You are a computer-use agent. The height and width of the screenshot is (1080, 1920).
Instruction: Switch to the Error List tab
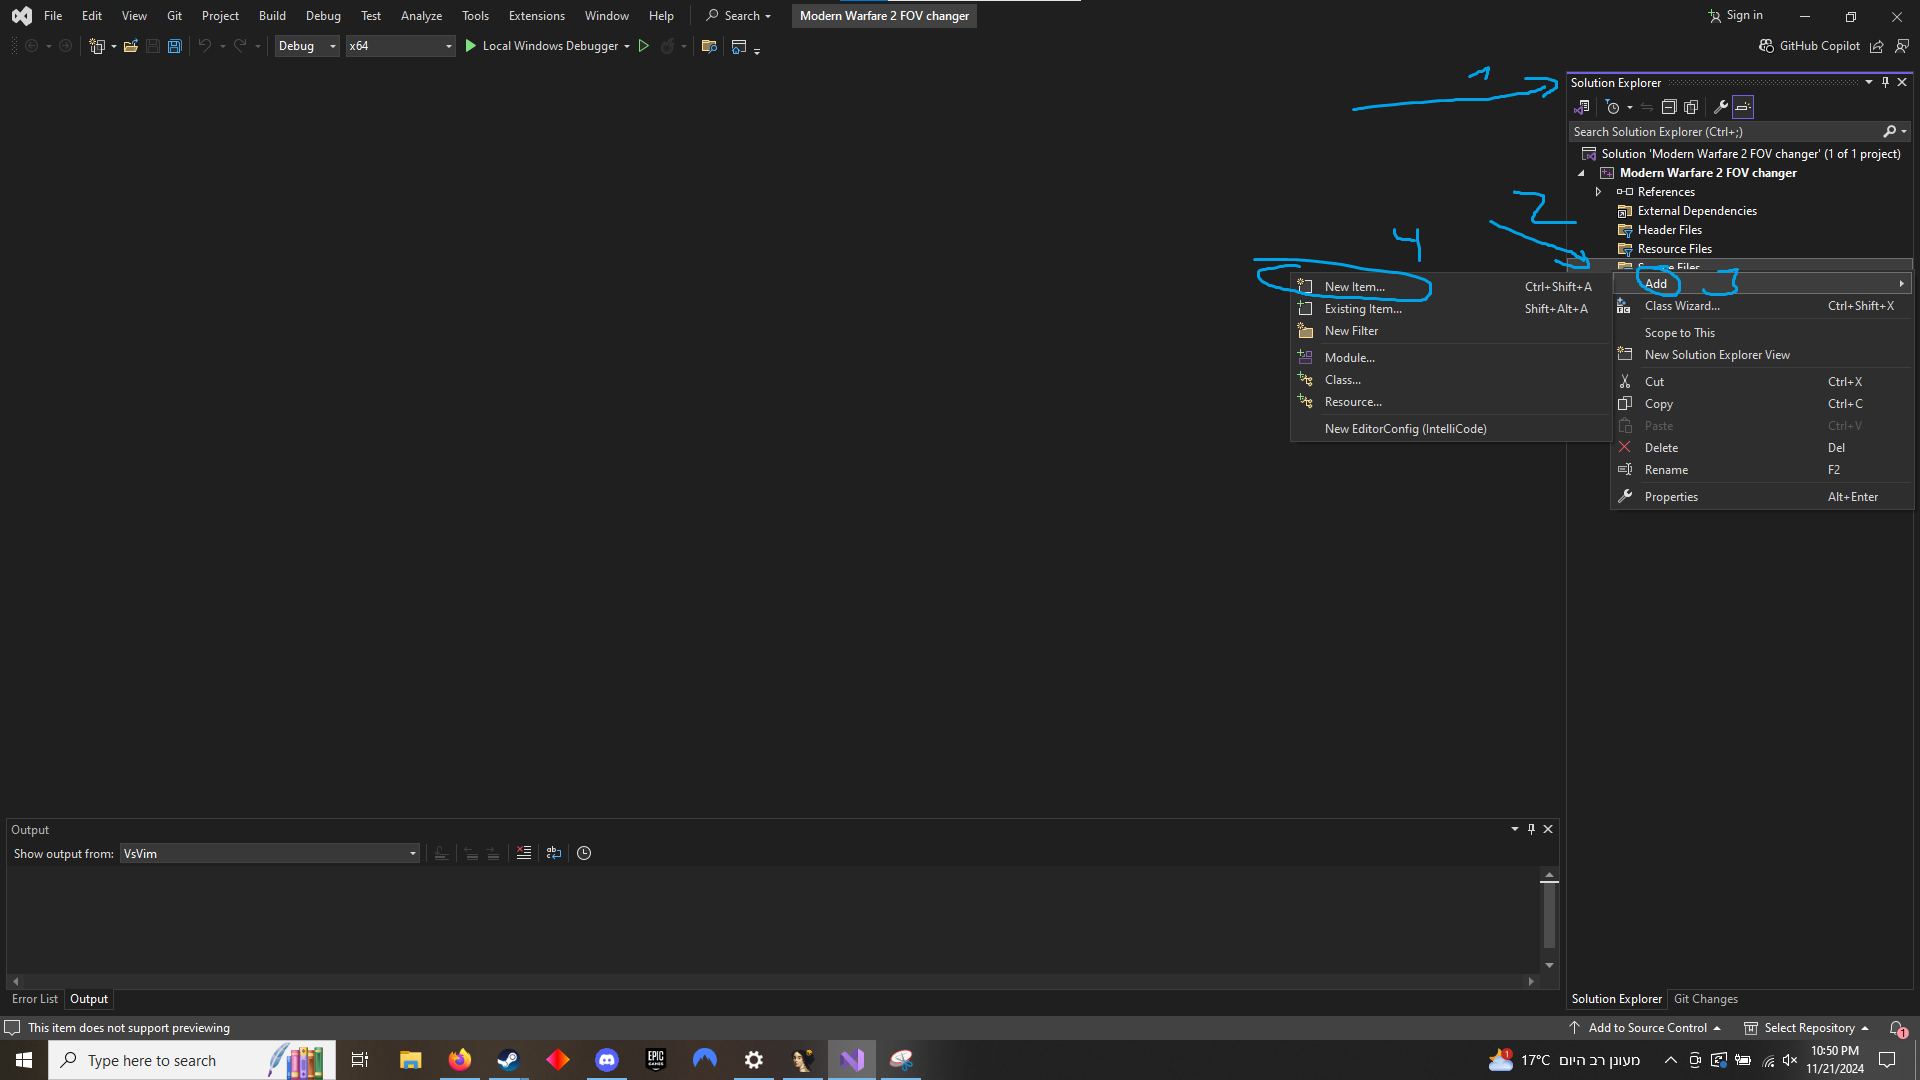tap(35, 999)
